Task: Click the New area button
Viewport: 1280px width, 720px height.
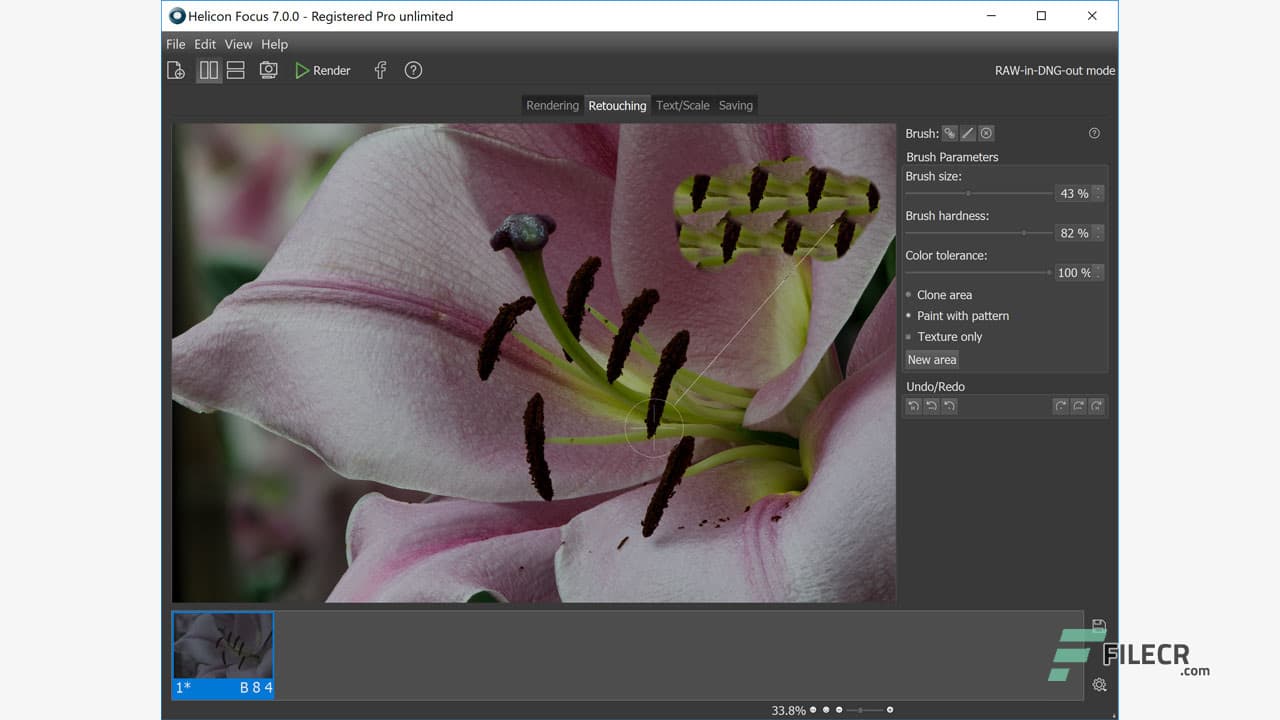Action: click(931, 359)
